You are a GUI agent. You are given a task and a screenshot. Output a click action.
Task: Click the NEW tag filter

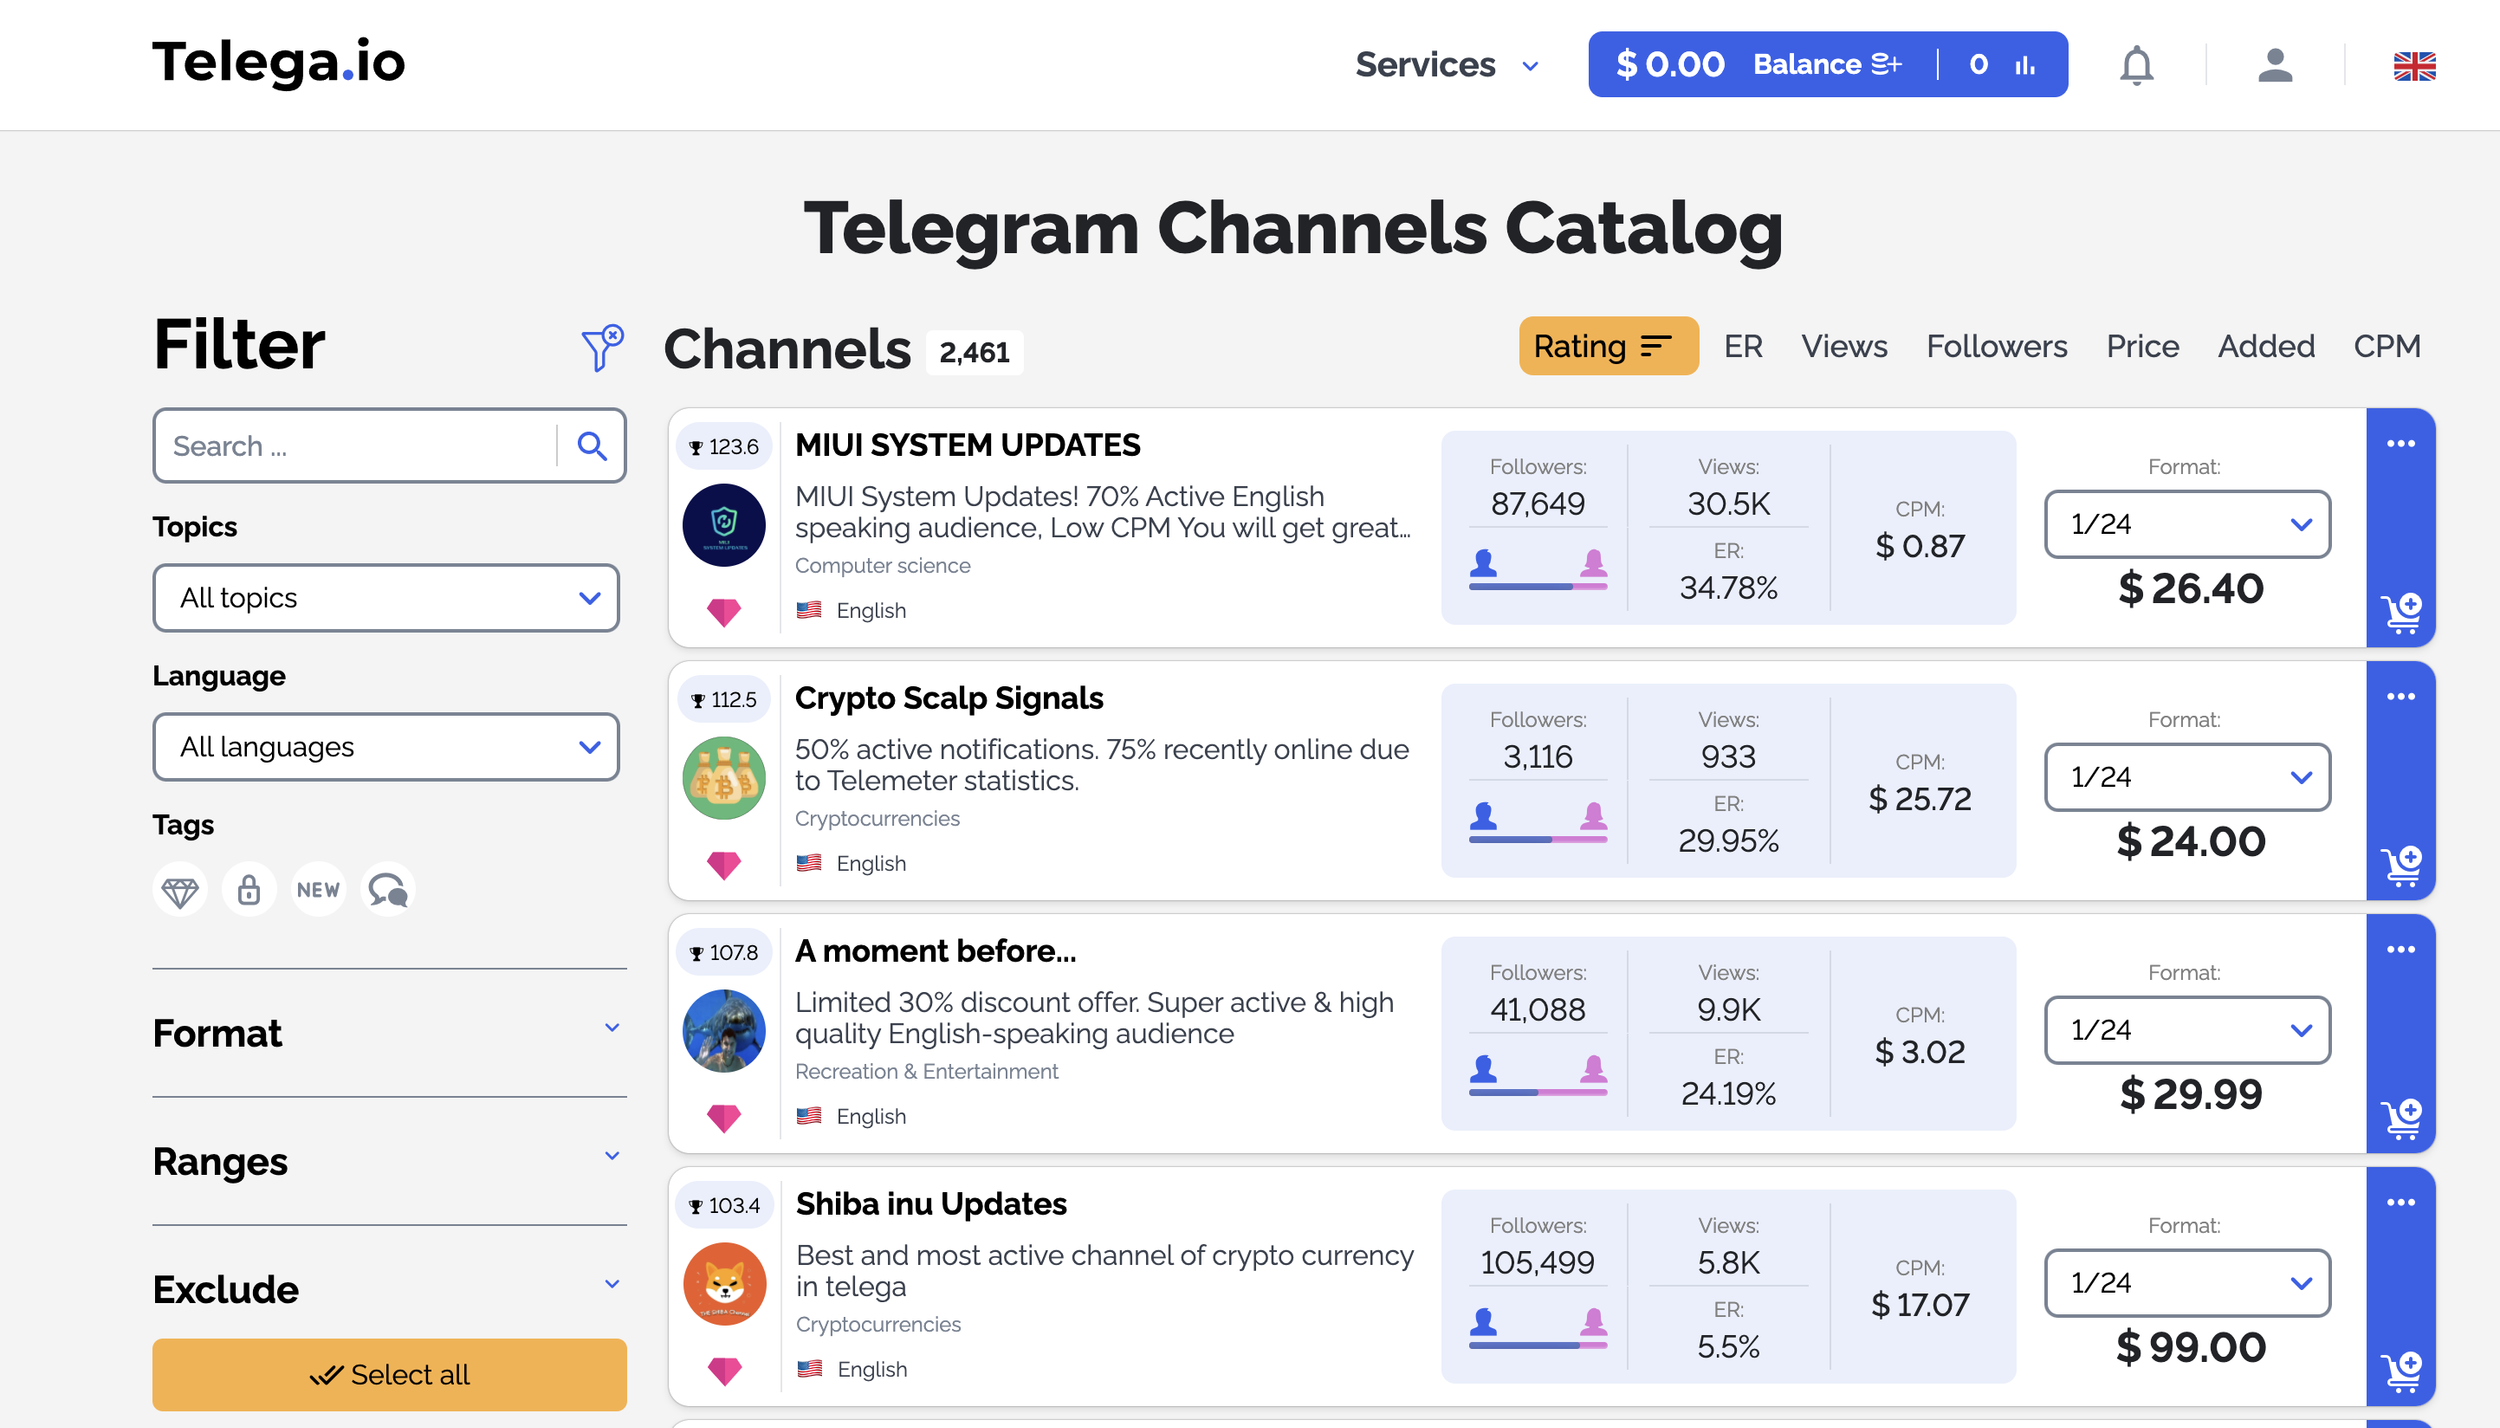(x=318, y=887)
